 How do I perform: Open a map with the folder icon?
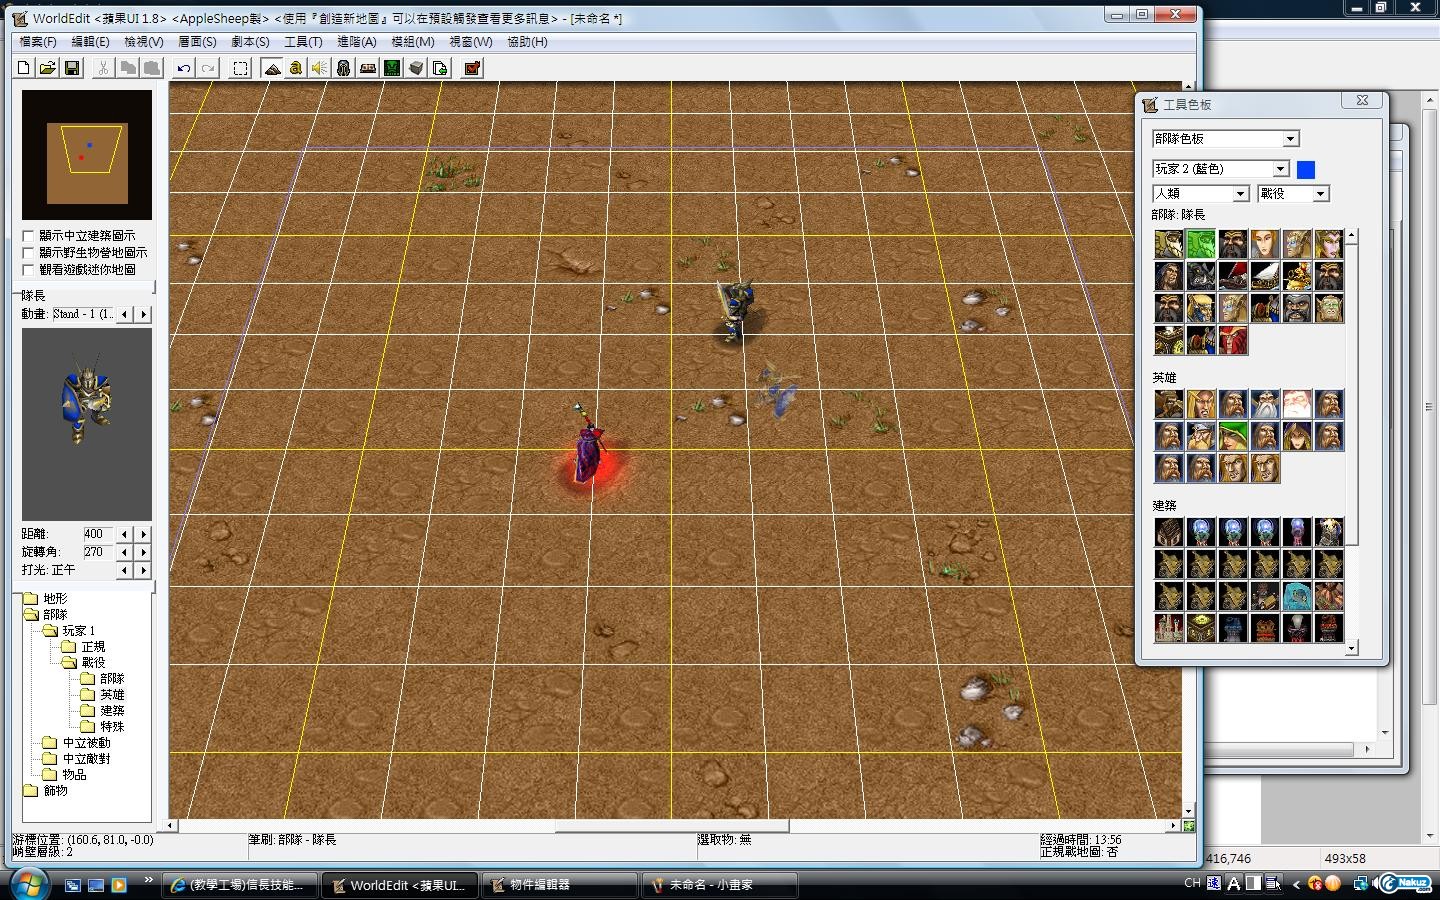pos(47,68)
